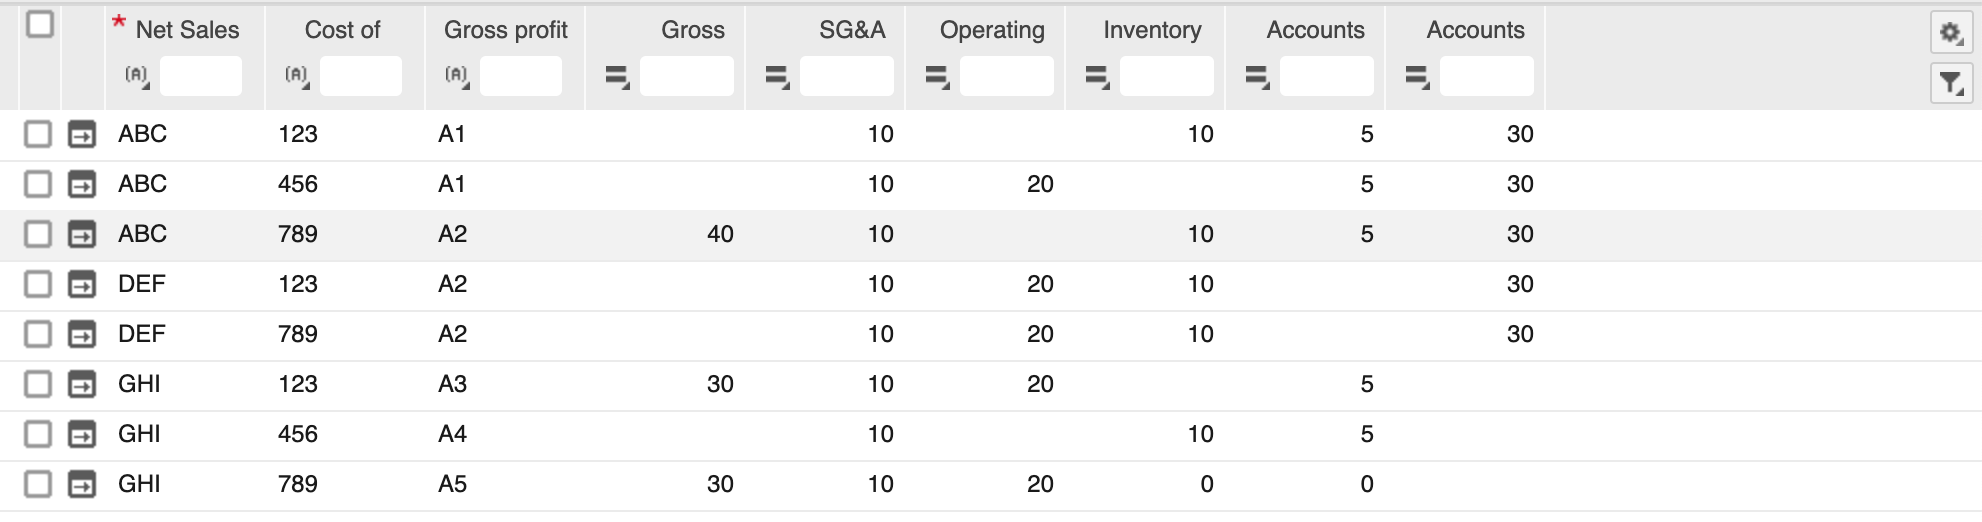Open row details icon for ABC 789

click(82, 234)
